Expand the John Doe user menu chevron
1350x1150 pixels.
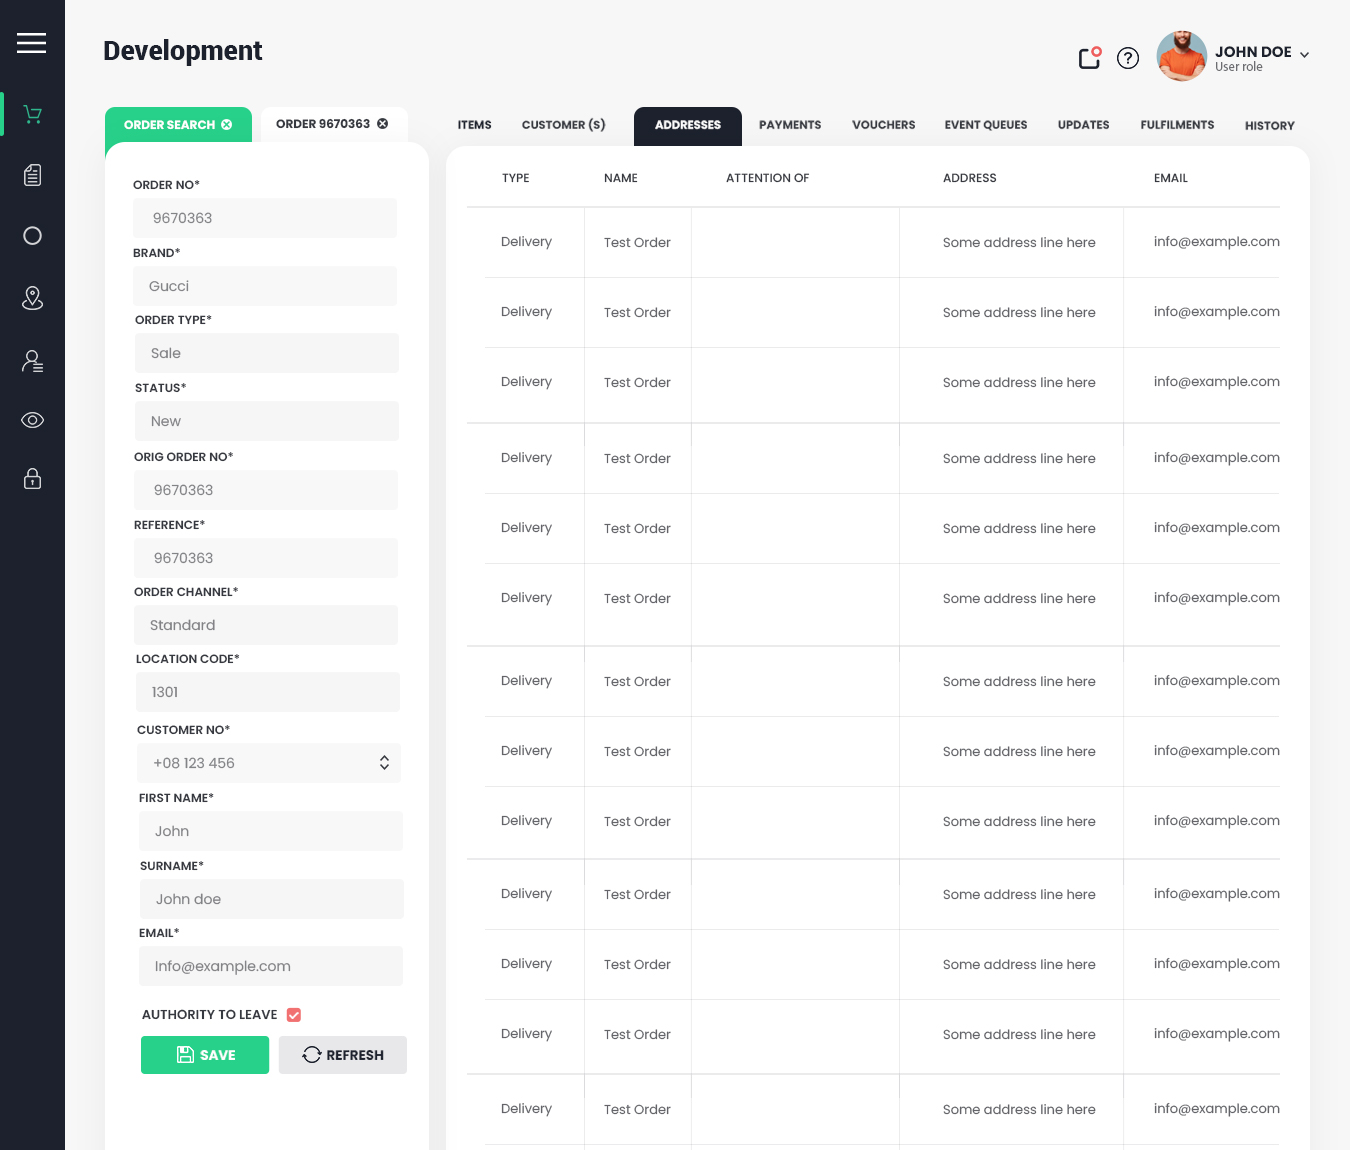pyautogui.click(x=1304, y=55)
